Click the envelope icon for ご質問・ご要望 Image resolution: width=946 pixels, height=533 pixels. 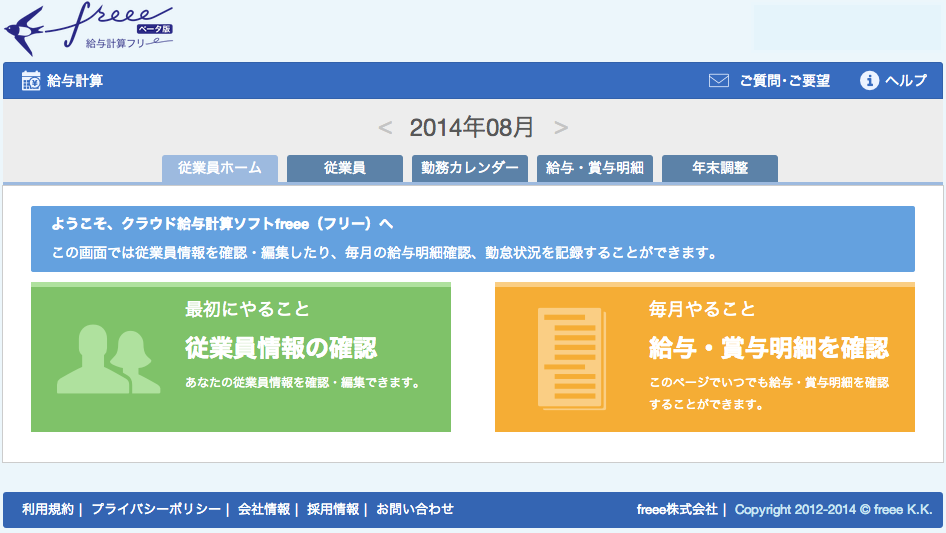point(718,81)
